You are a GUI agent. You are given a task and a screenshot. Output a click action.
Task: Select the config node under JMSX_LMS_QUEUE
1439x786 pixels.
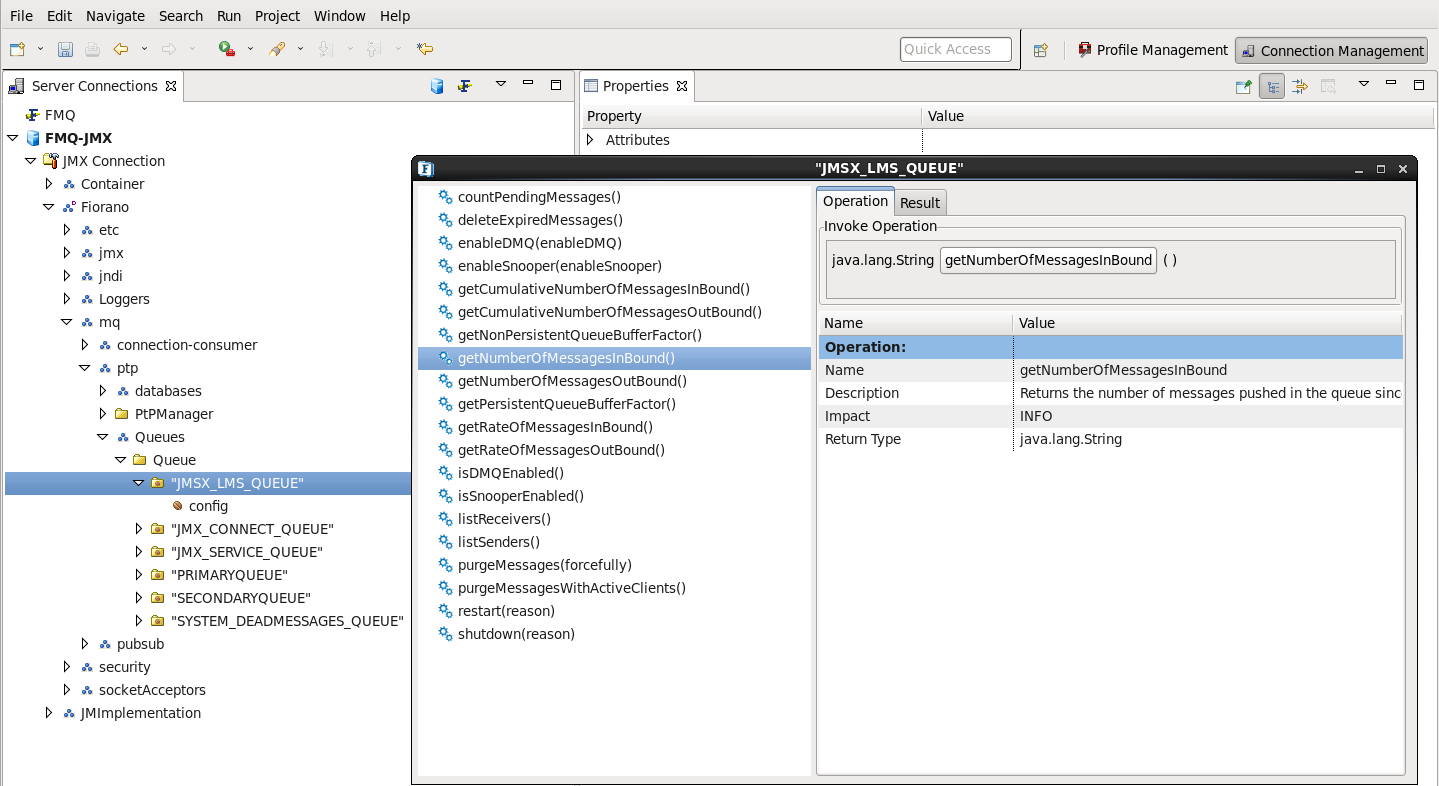(x=208, y=506)
